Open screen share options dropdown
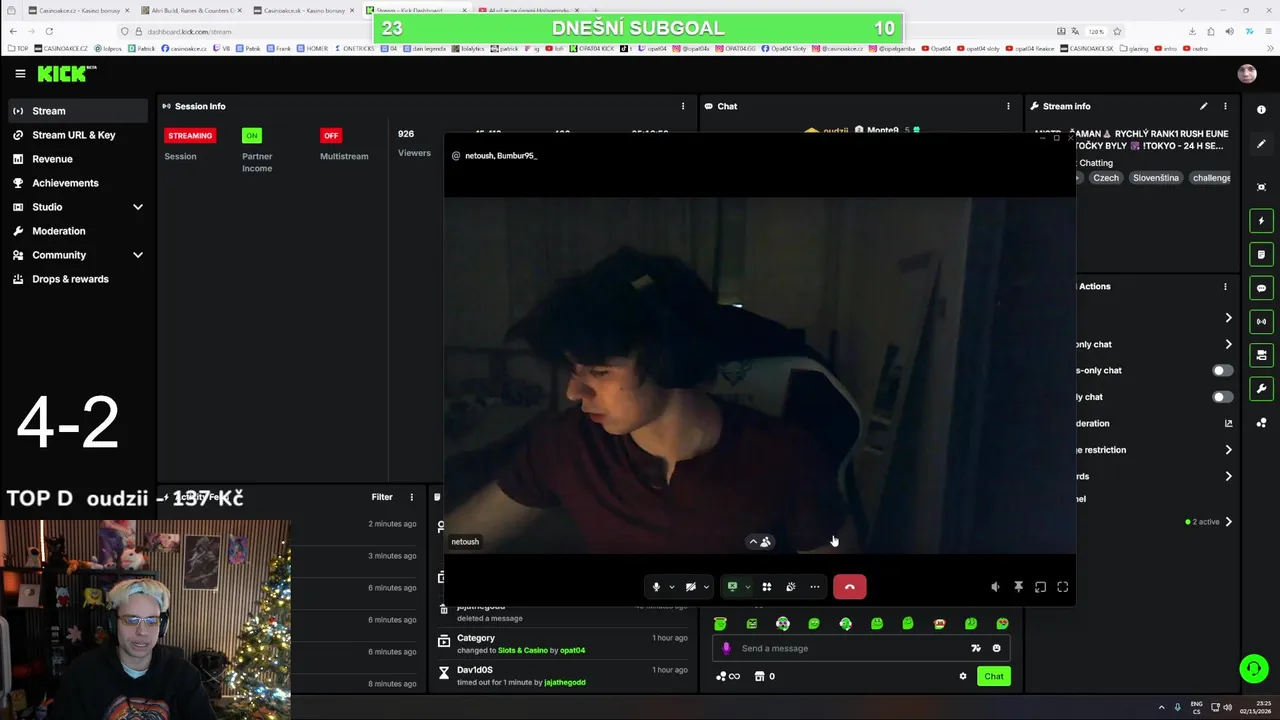Image resolution: width=1280 pixels, height=720 pixels. click(x=746, y=587)
